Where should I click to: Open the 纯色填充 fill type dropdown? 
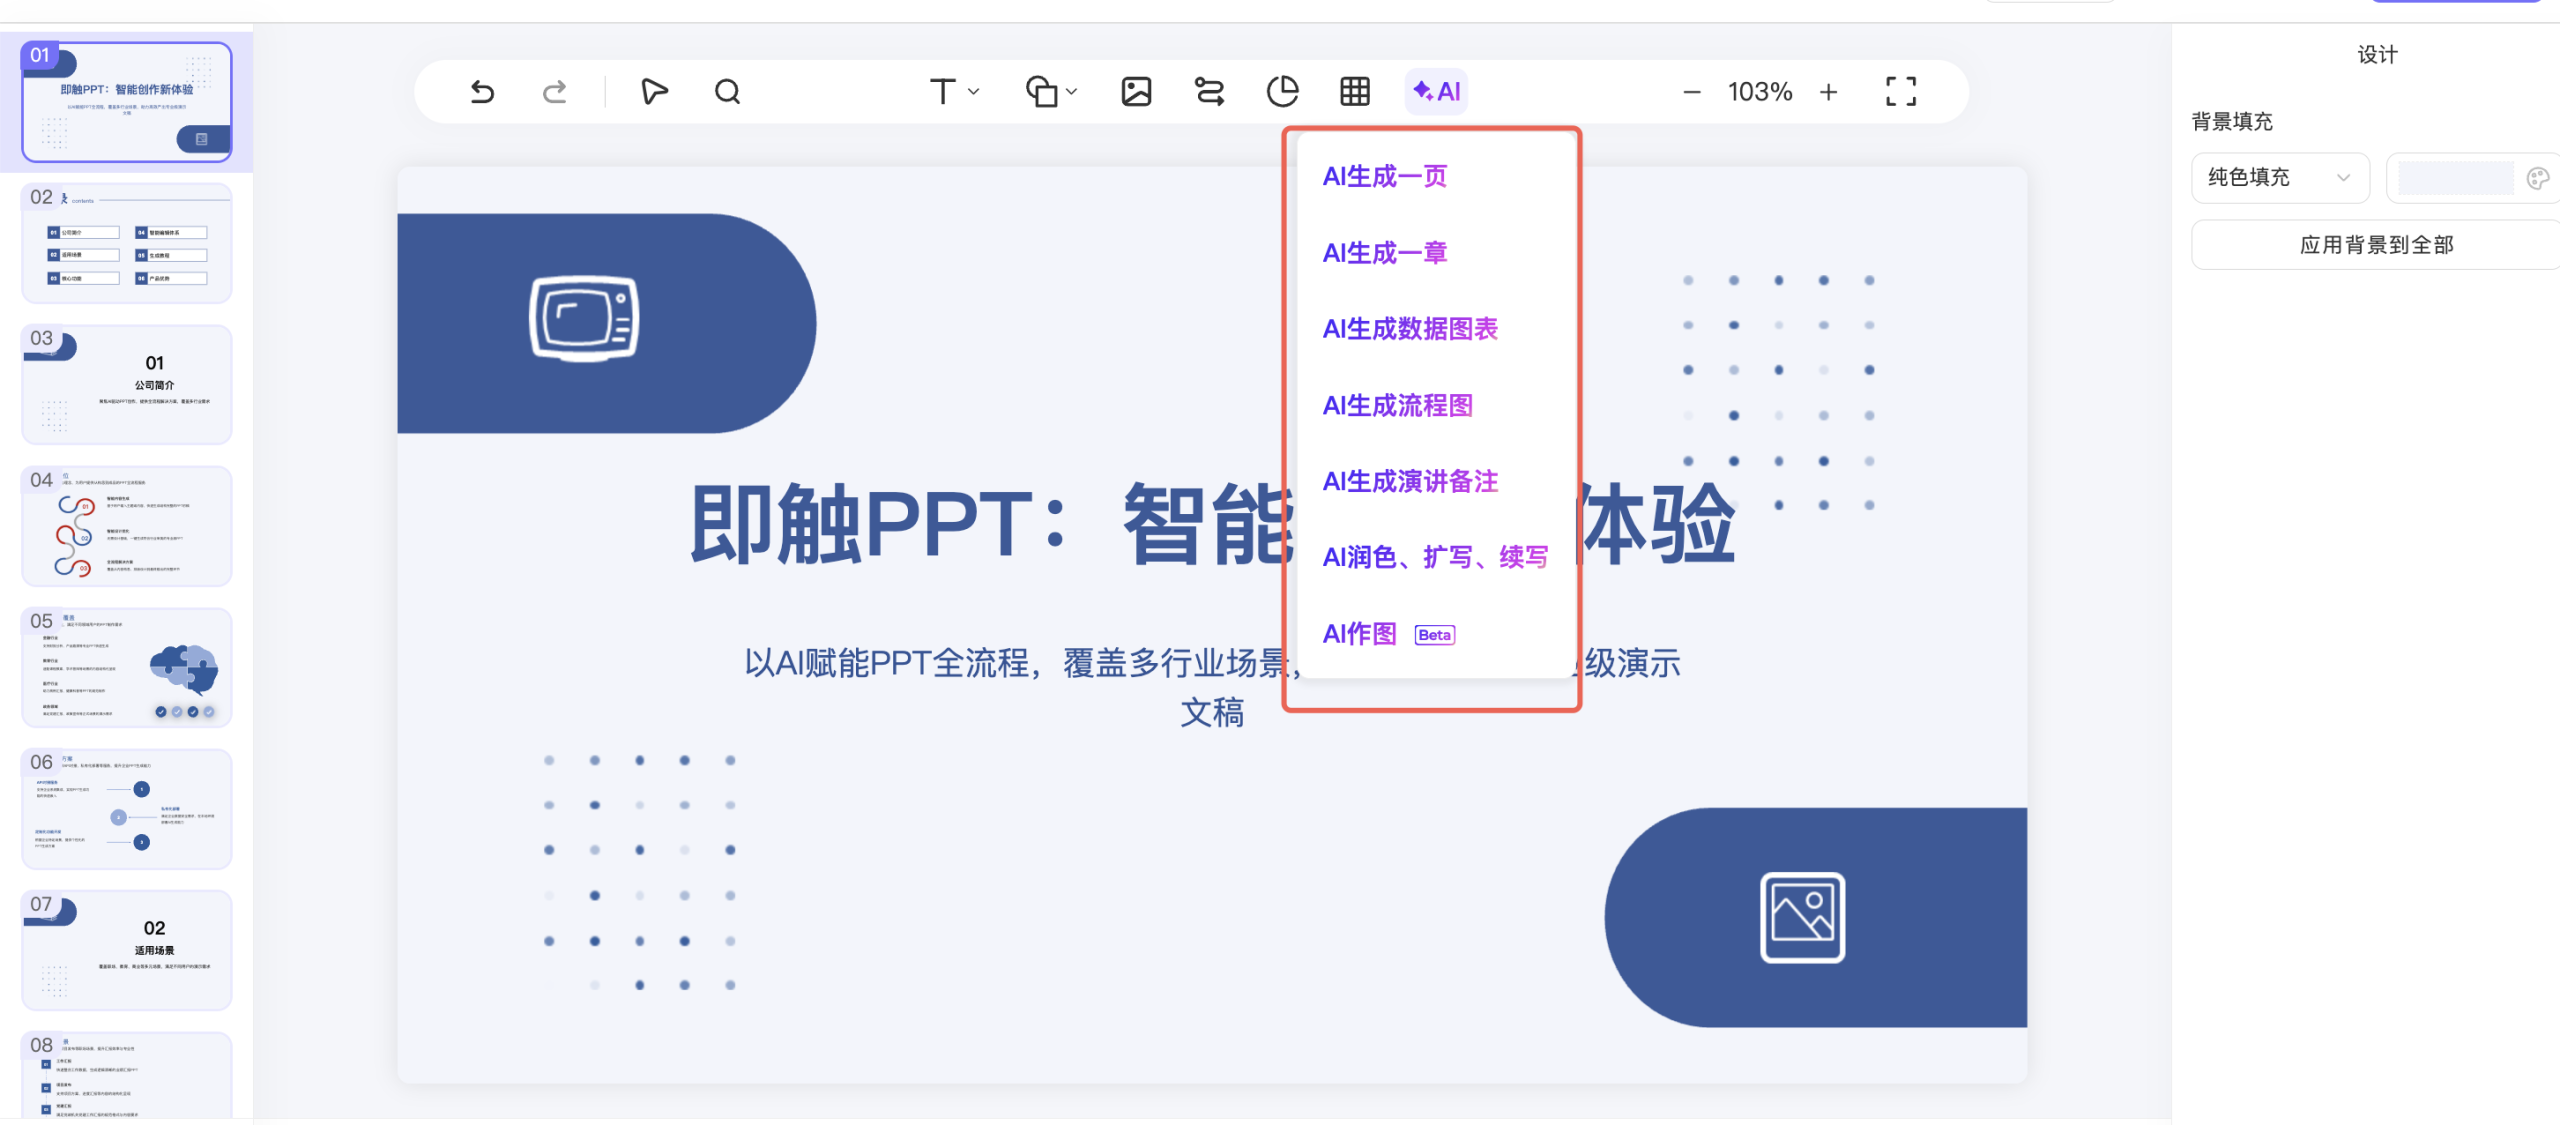(x=2279, y=178)
